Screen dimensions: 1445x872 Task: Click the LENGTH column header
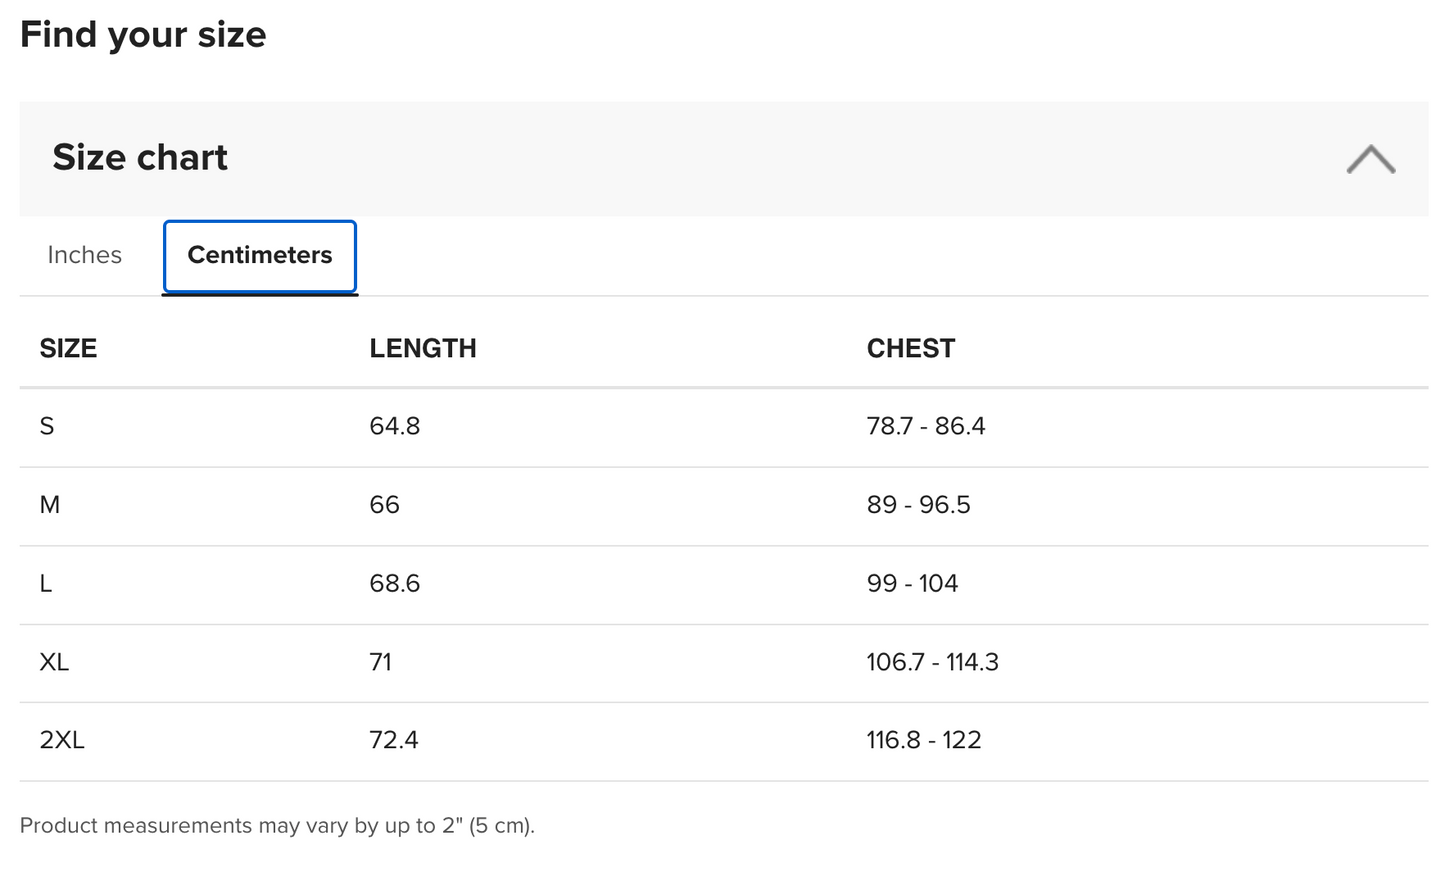click(423, 348)
